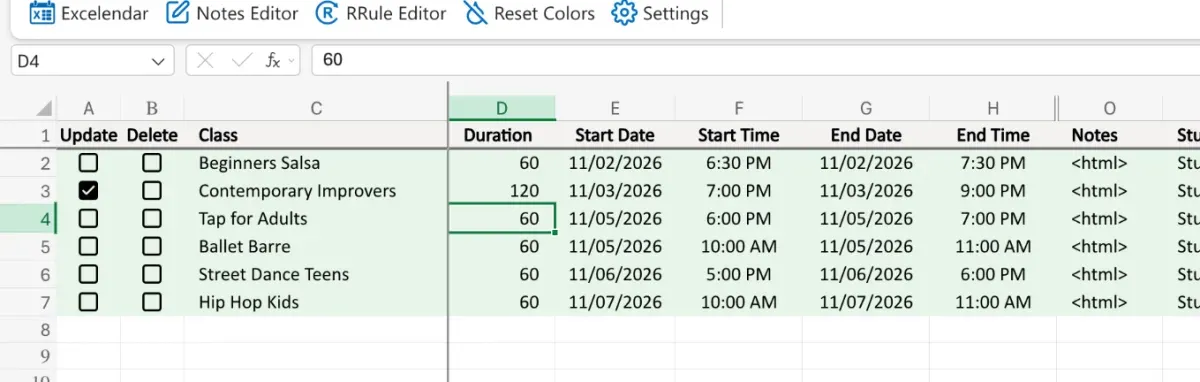Tick Delete checkbox for Contemporary Improvers

click(151, 191)
